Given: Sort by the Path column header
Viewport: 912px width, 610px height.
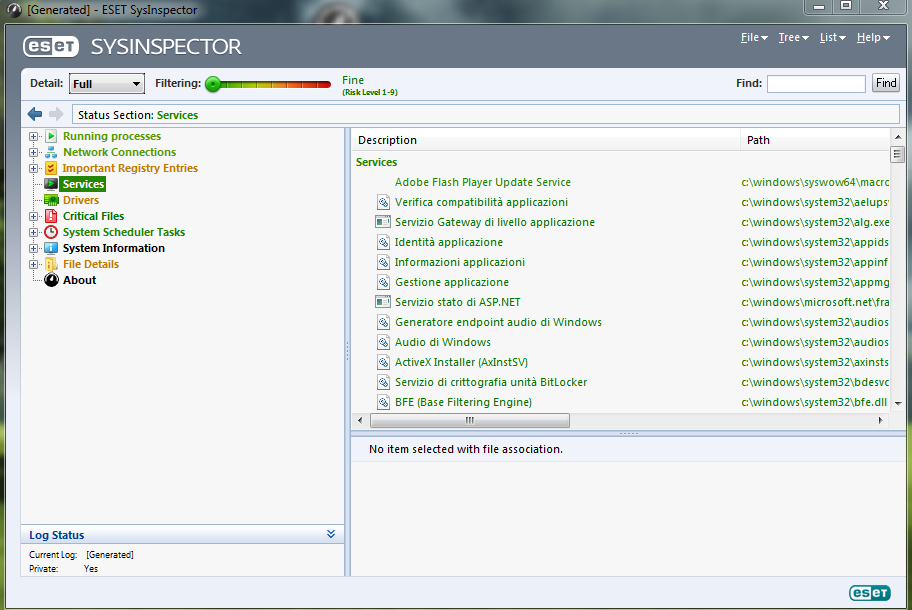Looking at the screenshot, I should (815, 140).
